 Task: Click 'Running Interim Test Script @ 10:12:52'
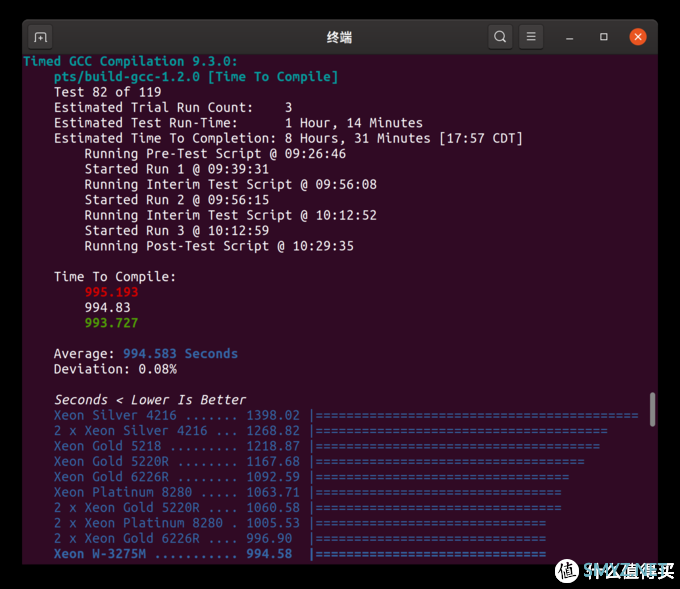(x=230, y=215)
